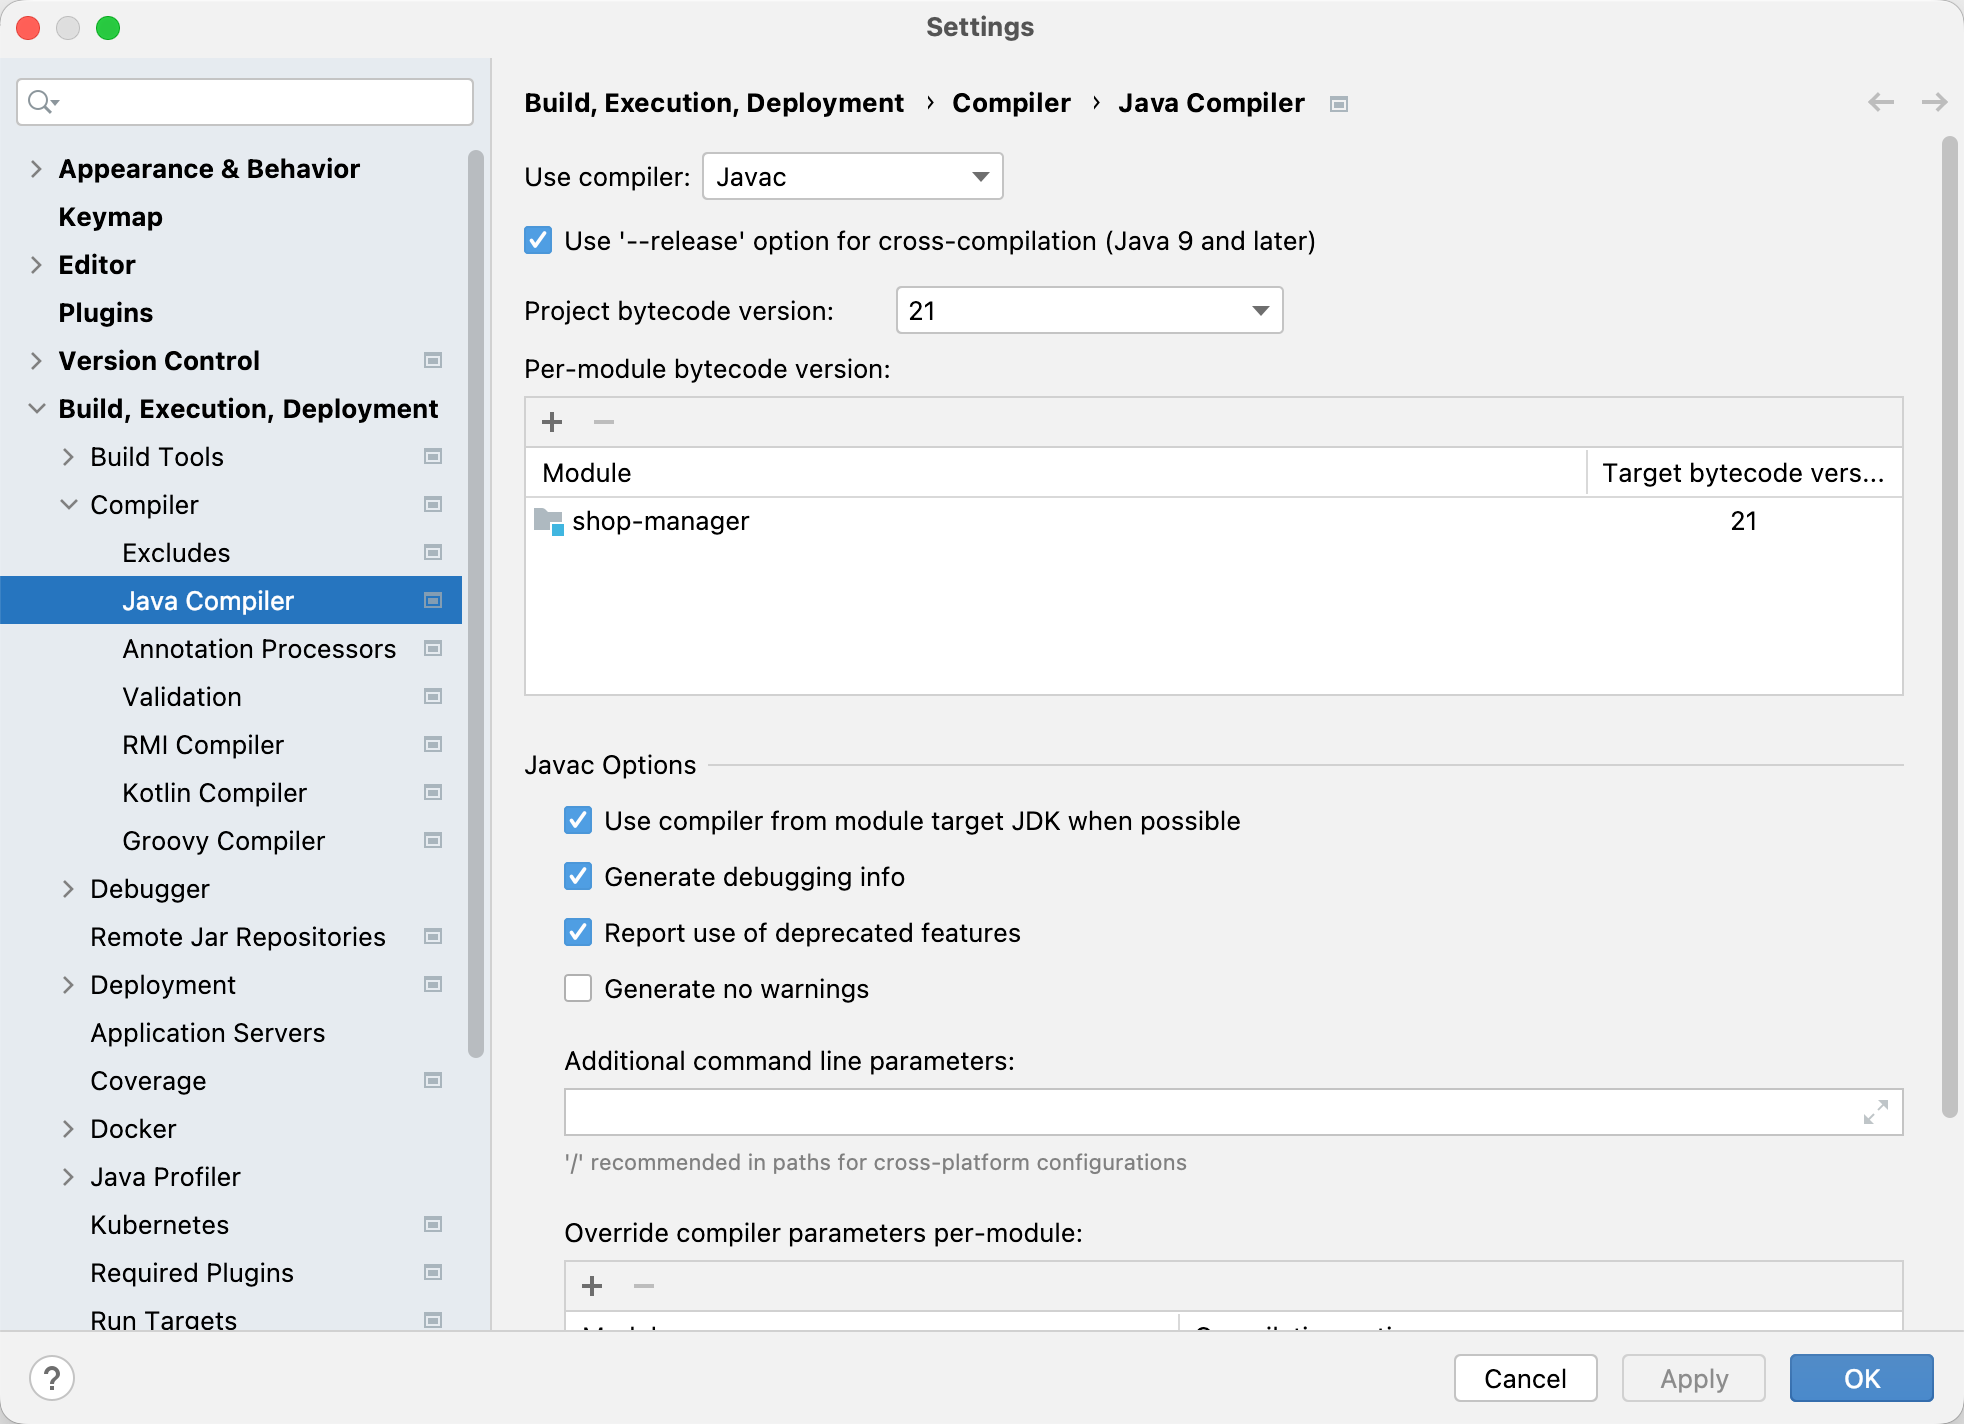1964x1424 pixels.
Task: Add a per-module bytecode version entry
Action: [x=552, y=422]
